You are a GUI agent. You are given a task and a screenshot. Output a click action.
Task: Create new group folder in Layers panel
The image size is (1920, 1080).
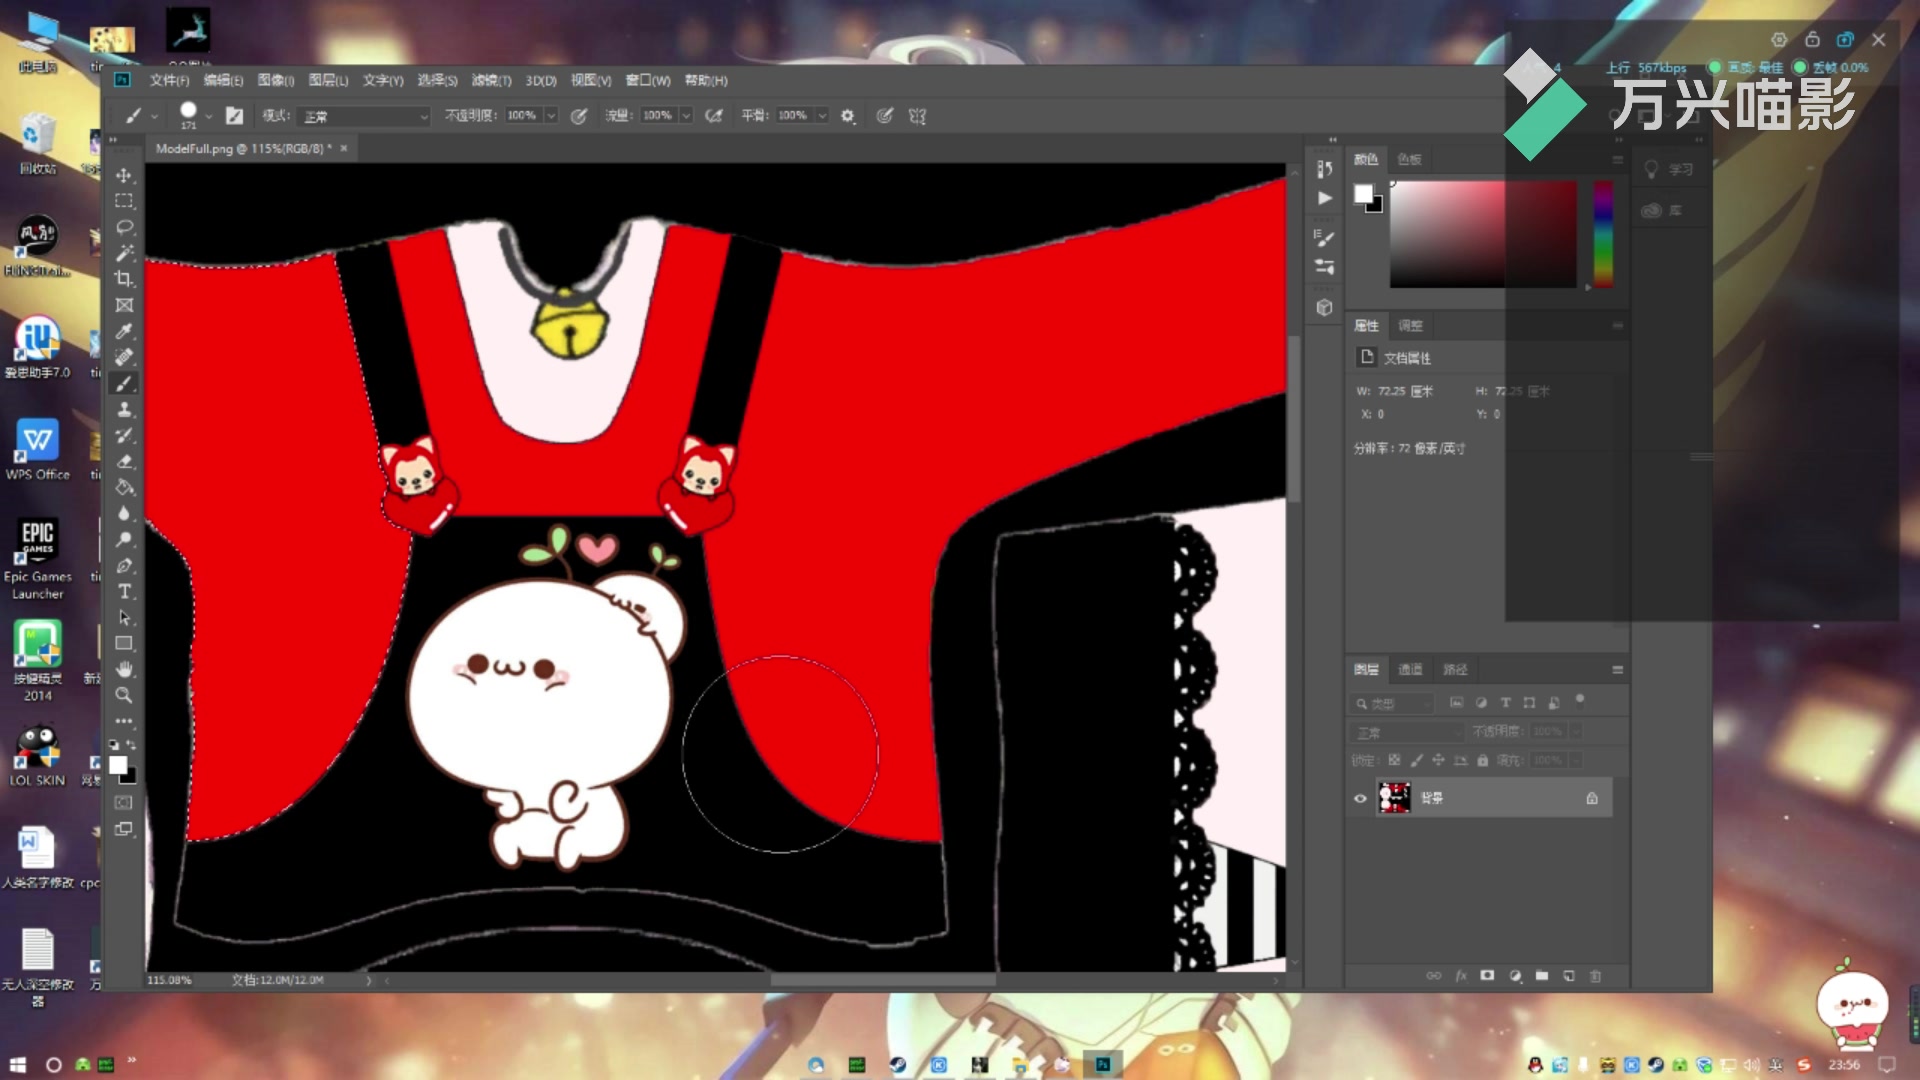pyautogui.click(x=1541, y=975)
